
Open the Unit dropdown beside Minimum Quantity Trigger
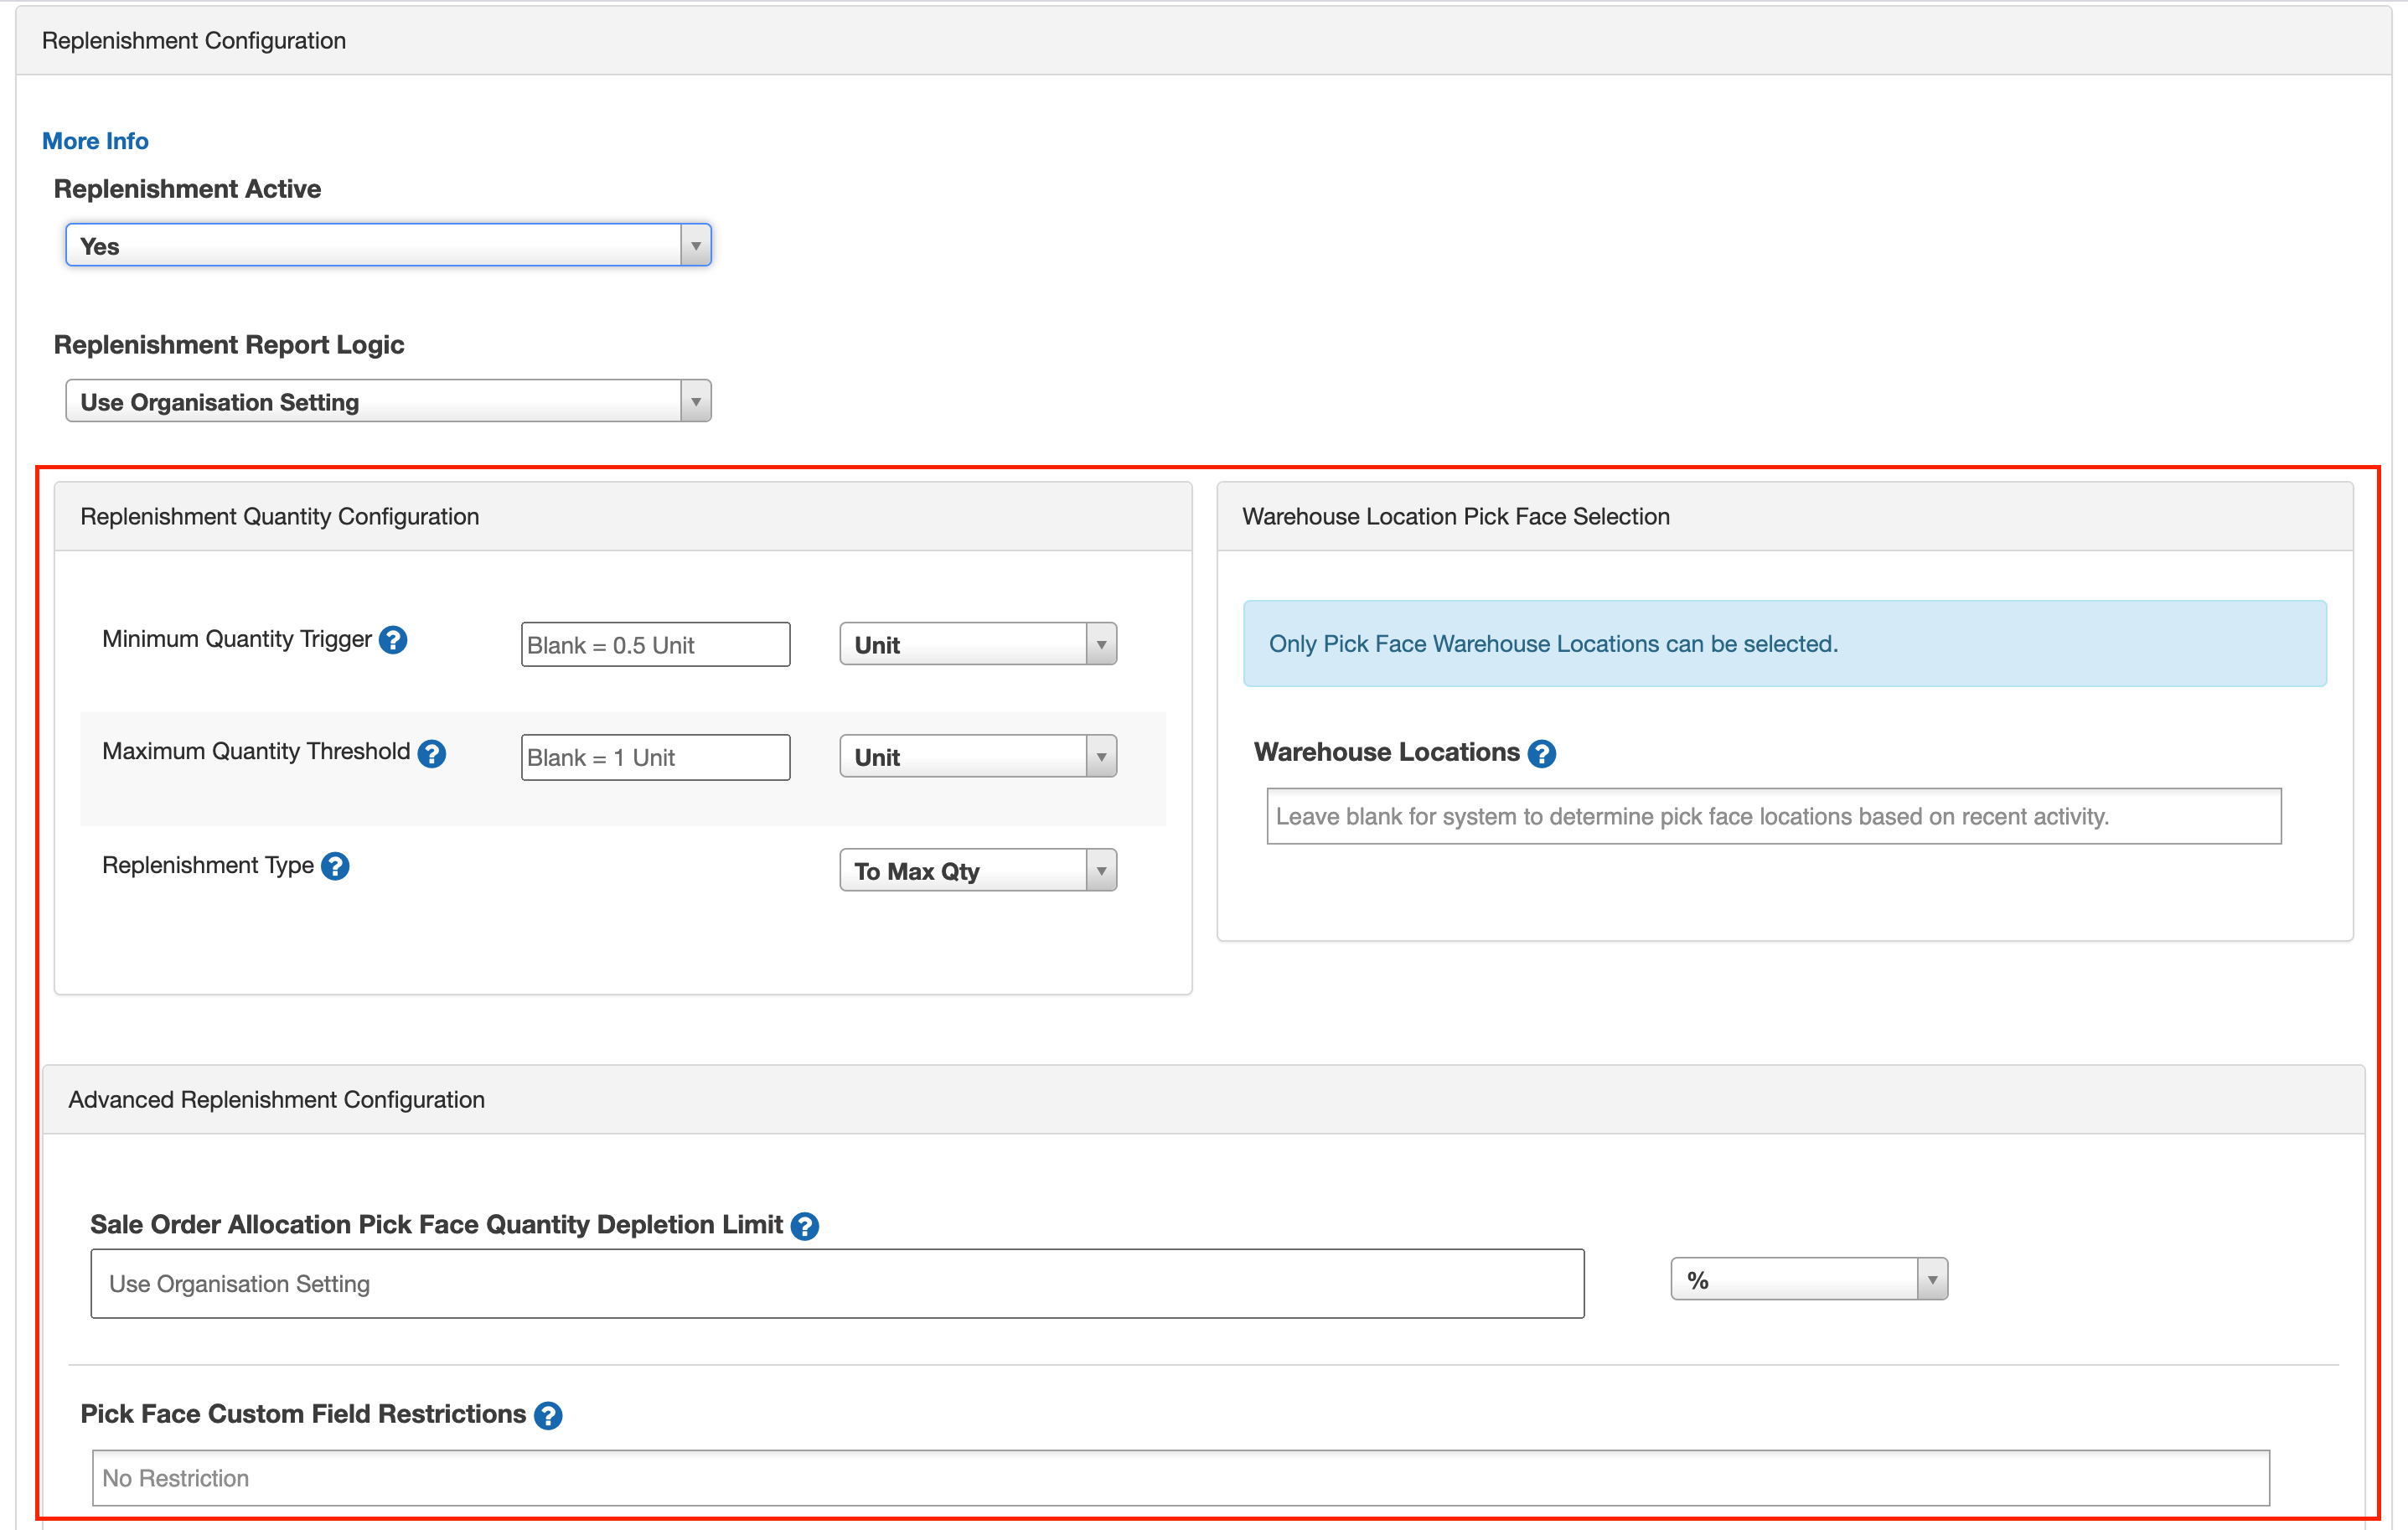coord(1100,643)
